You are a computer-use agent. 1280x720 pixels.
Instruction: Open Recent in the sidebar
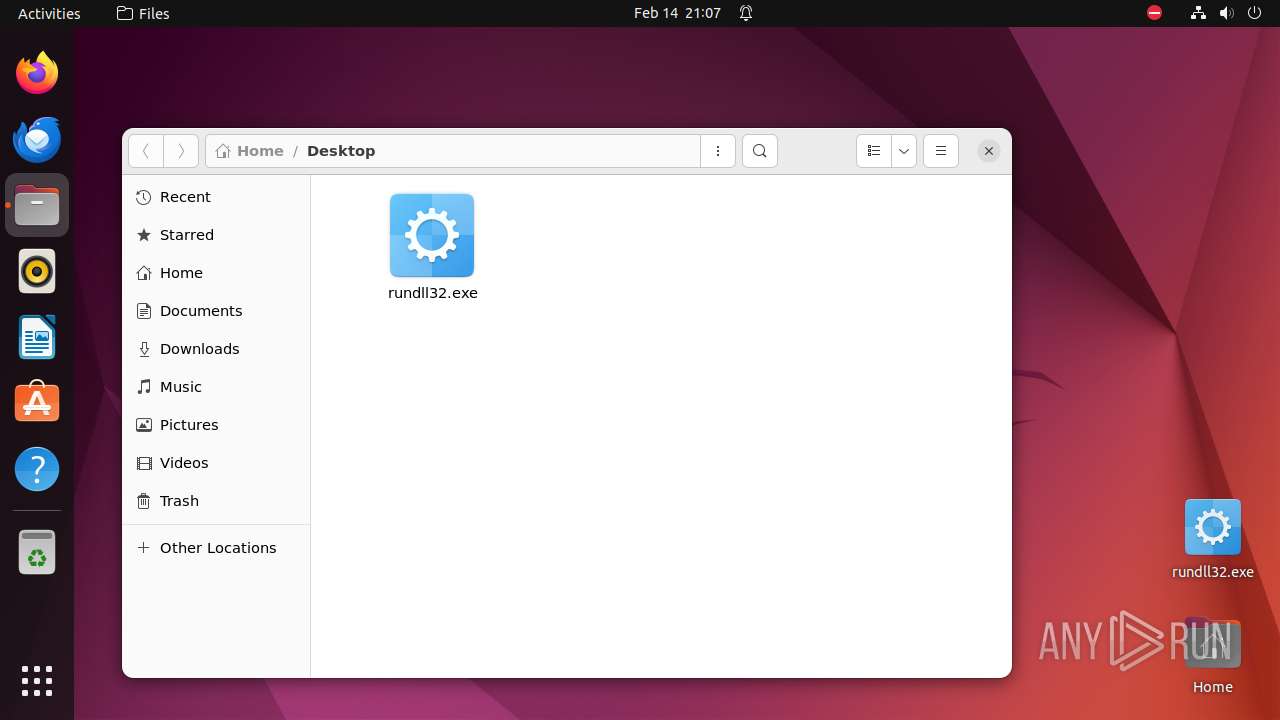coord(216,197)
